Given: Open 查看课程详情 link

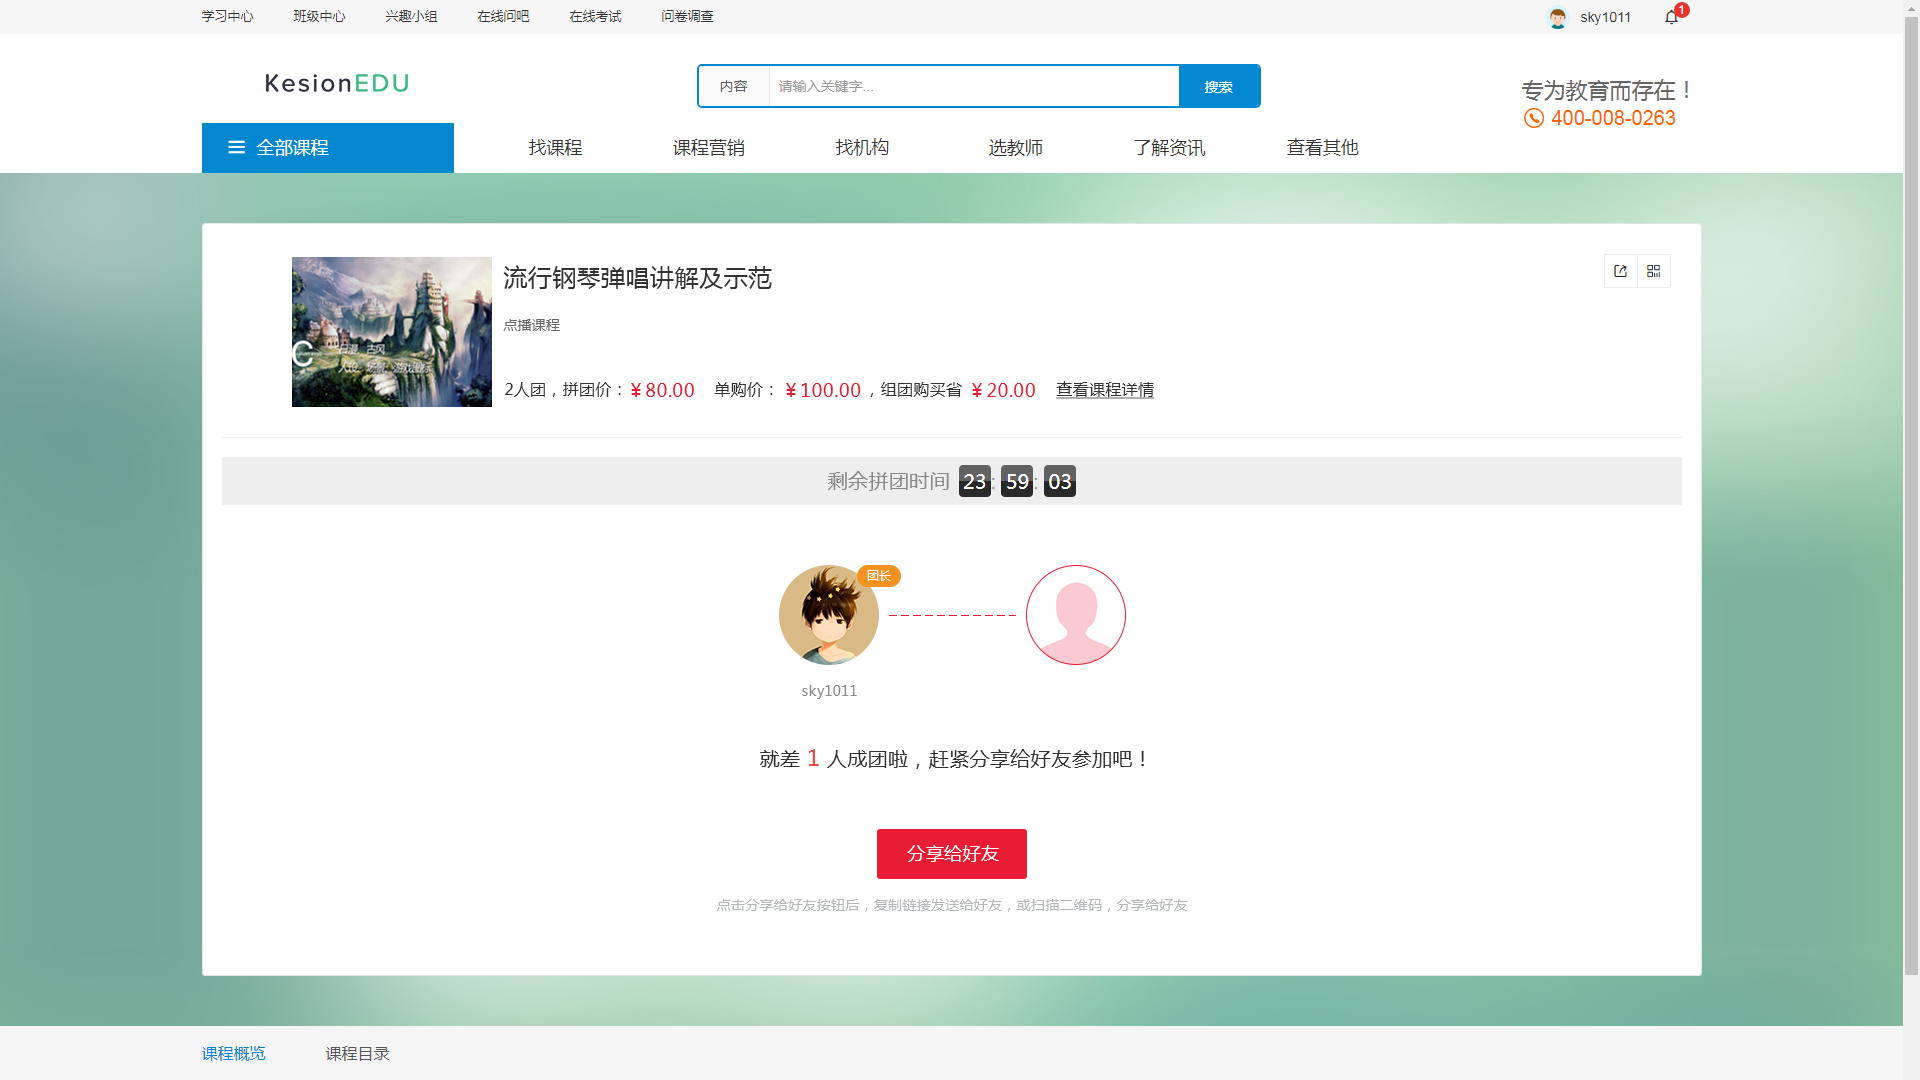Looking at the screenshot, I should (x=1104, y=390).
